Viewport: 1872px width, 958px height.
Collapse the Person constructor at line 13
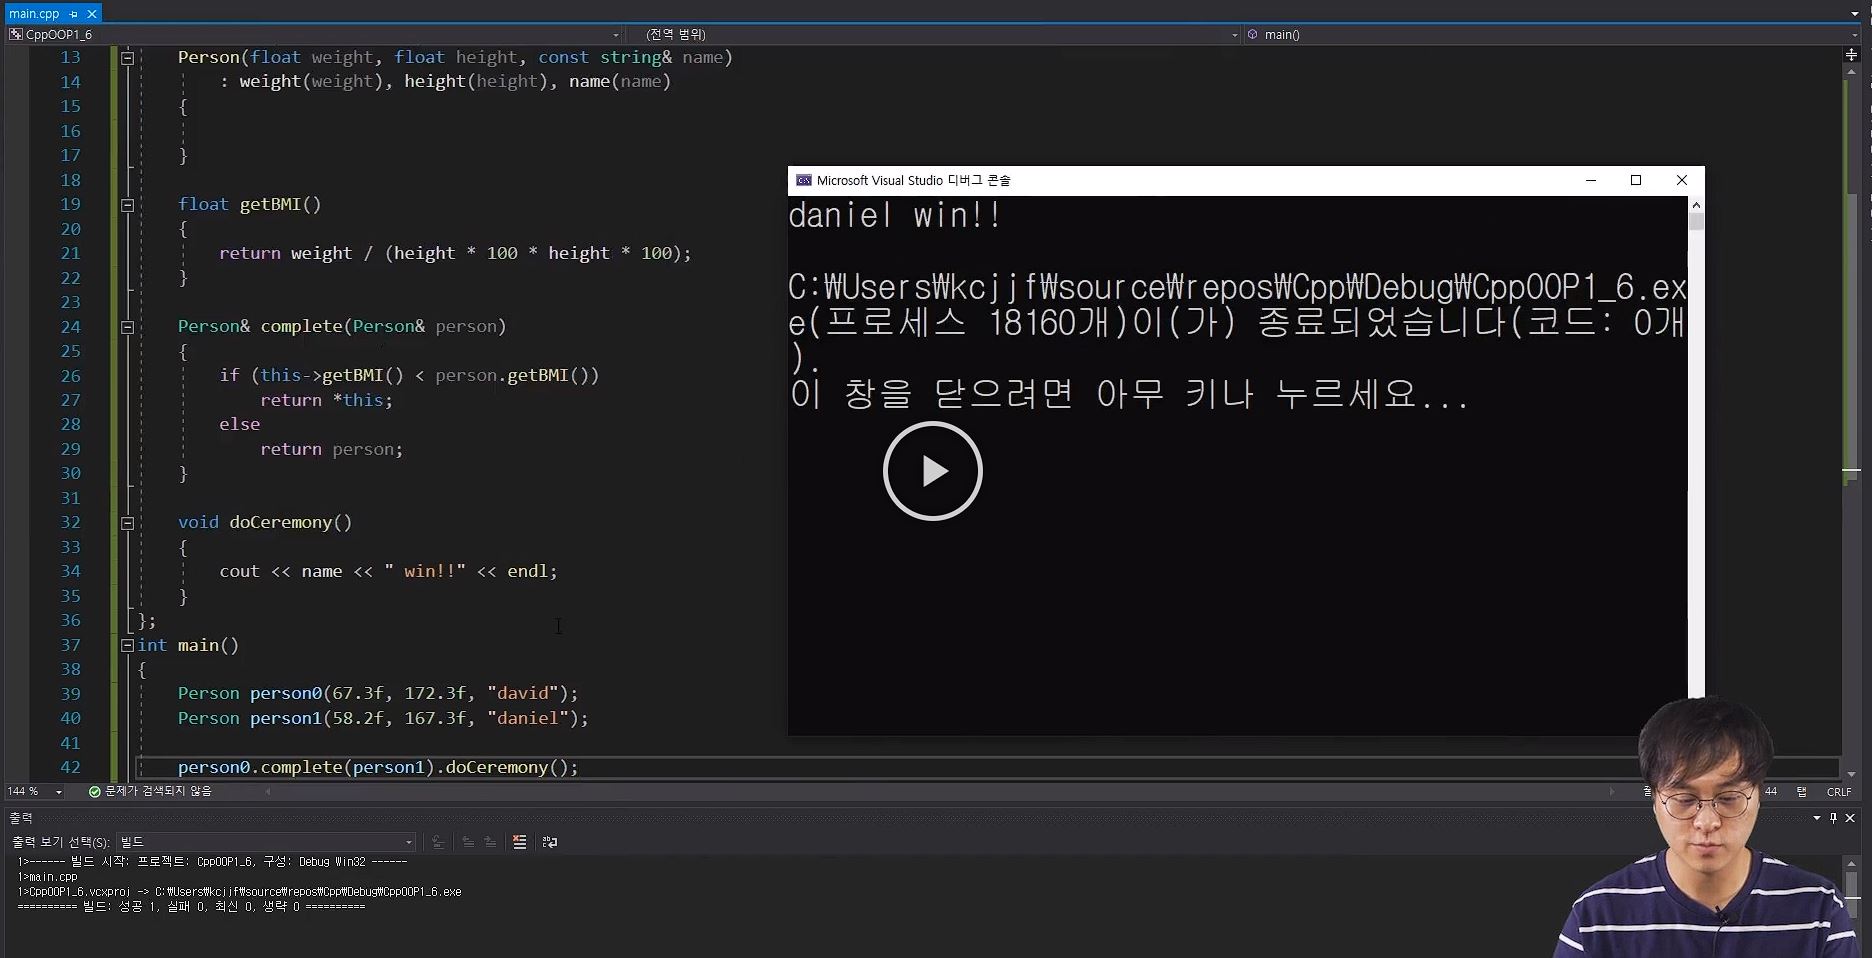pos(128,58)
